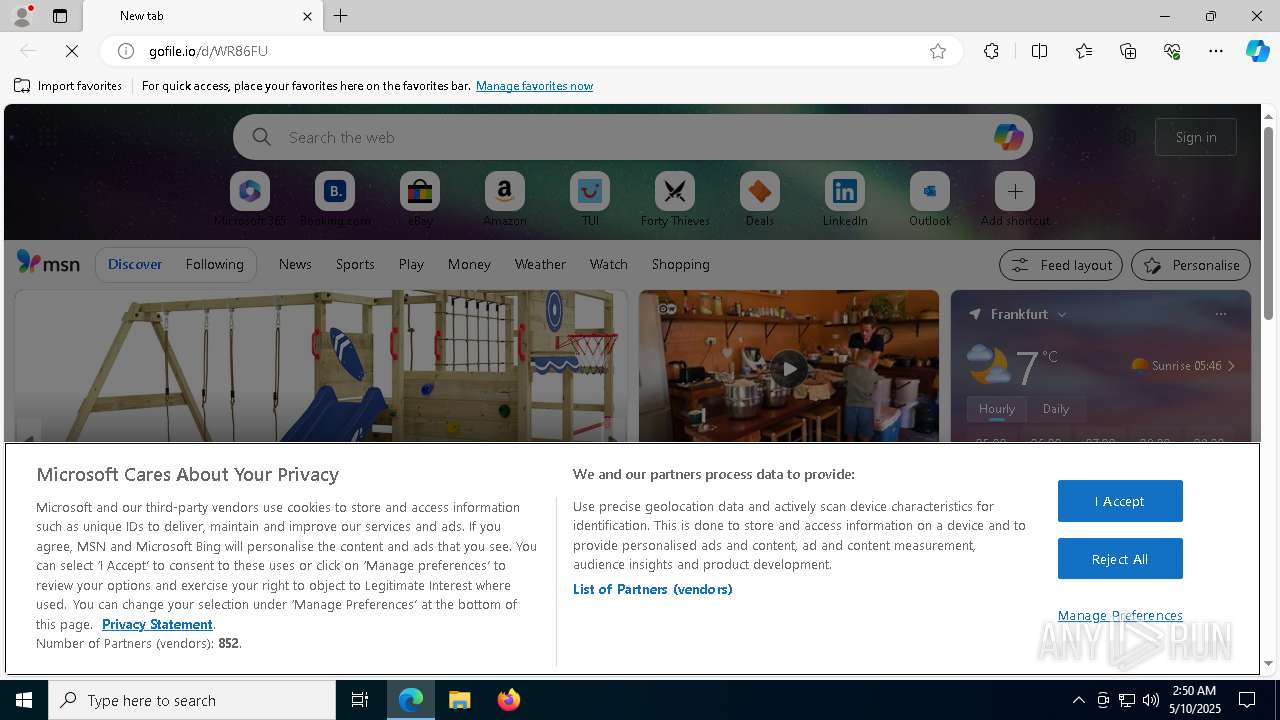
Task: Open the Favorites list icon
Action: click(1084, 51)
